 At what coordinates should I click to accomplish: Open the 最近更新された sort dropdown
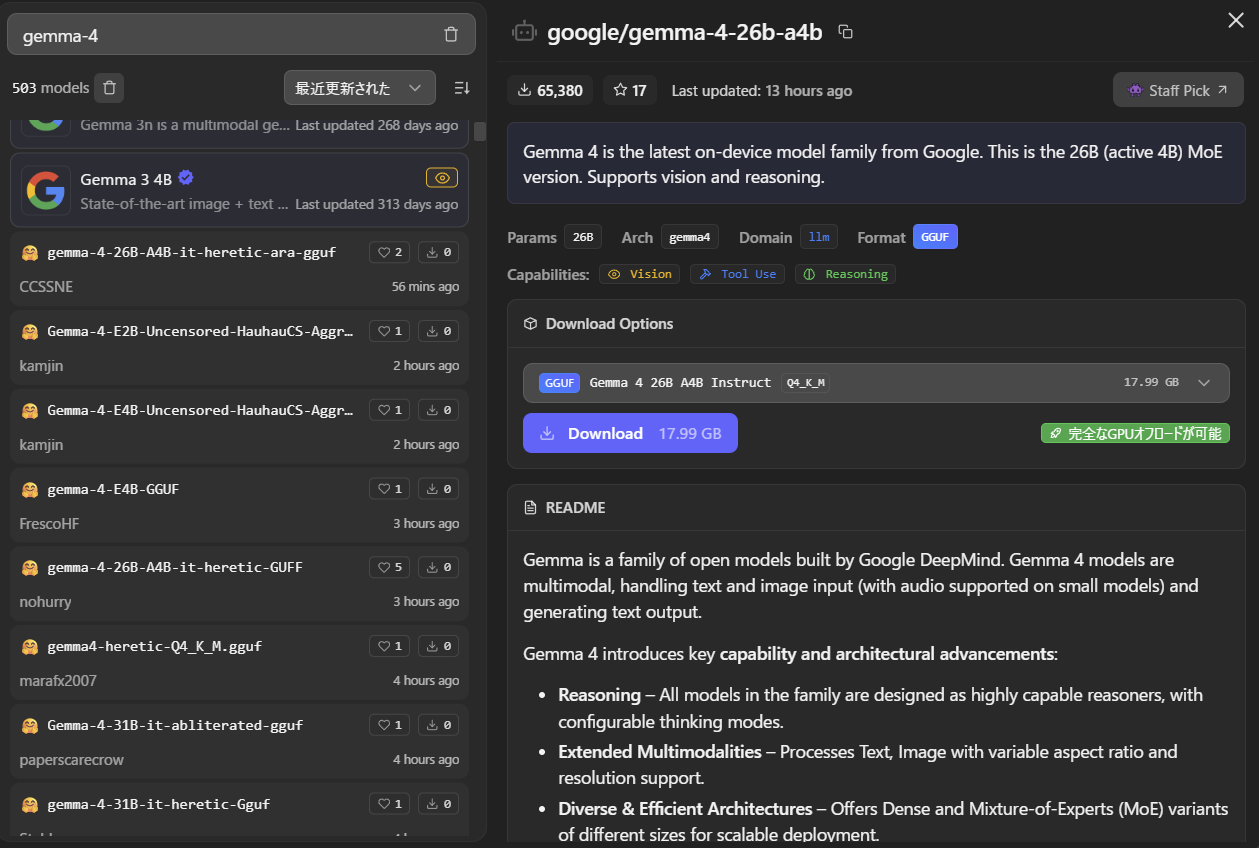(x=359, y=88)
